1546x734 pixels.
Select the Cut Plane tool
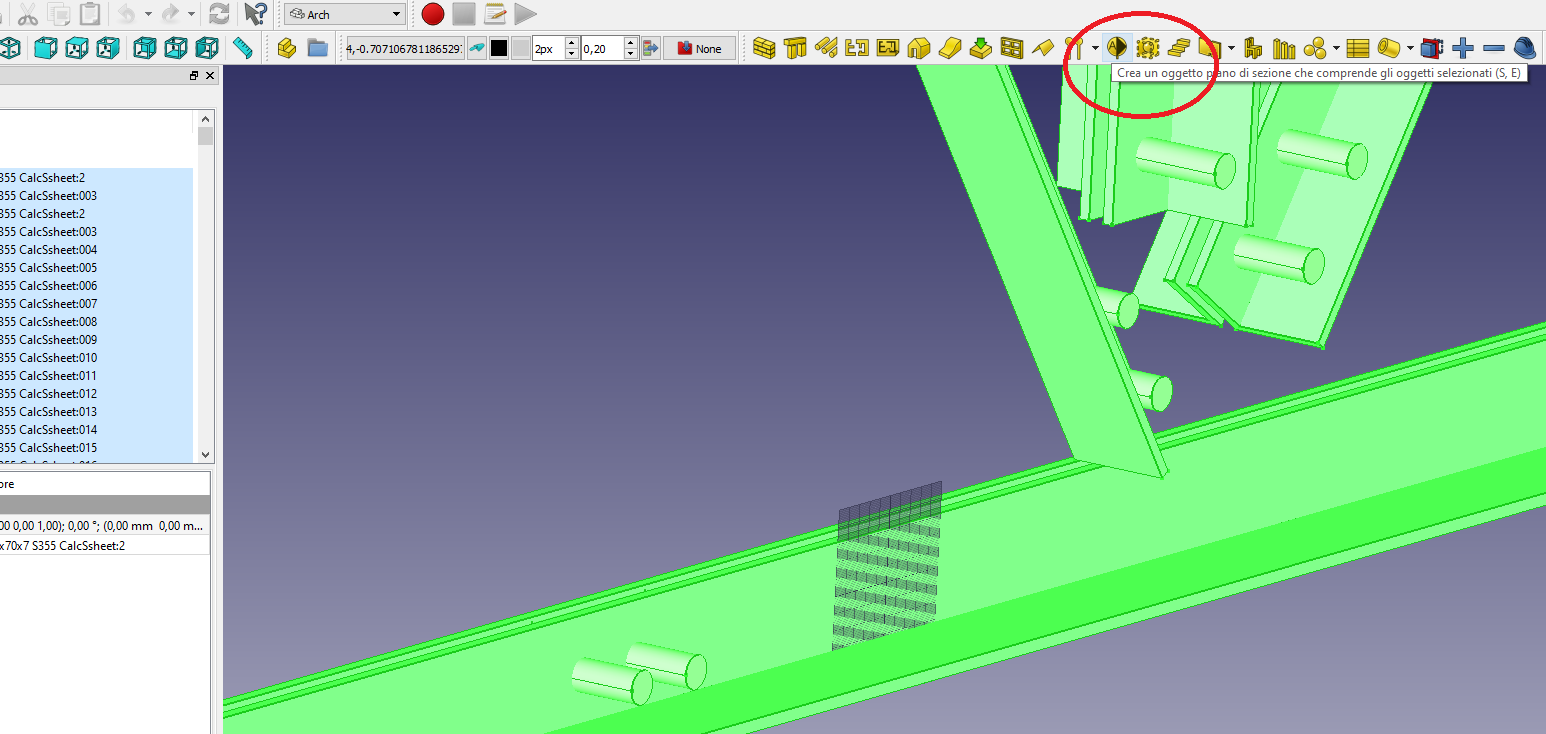(1432, 47)
